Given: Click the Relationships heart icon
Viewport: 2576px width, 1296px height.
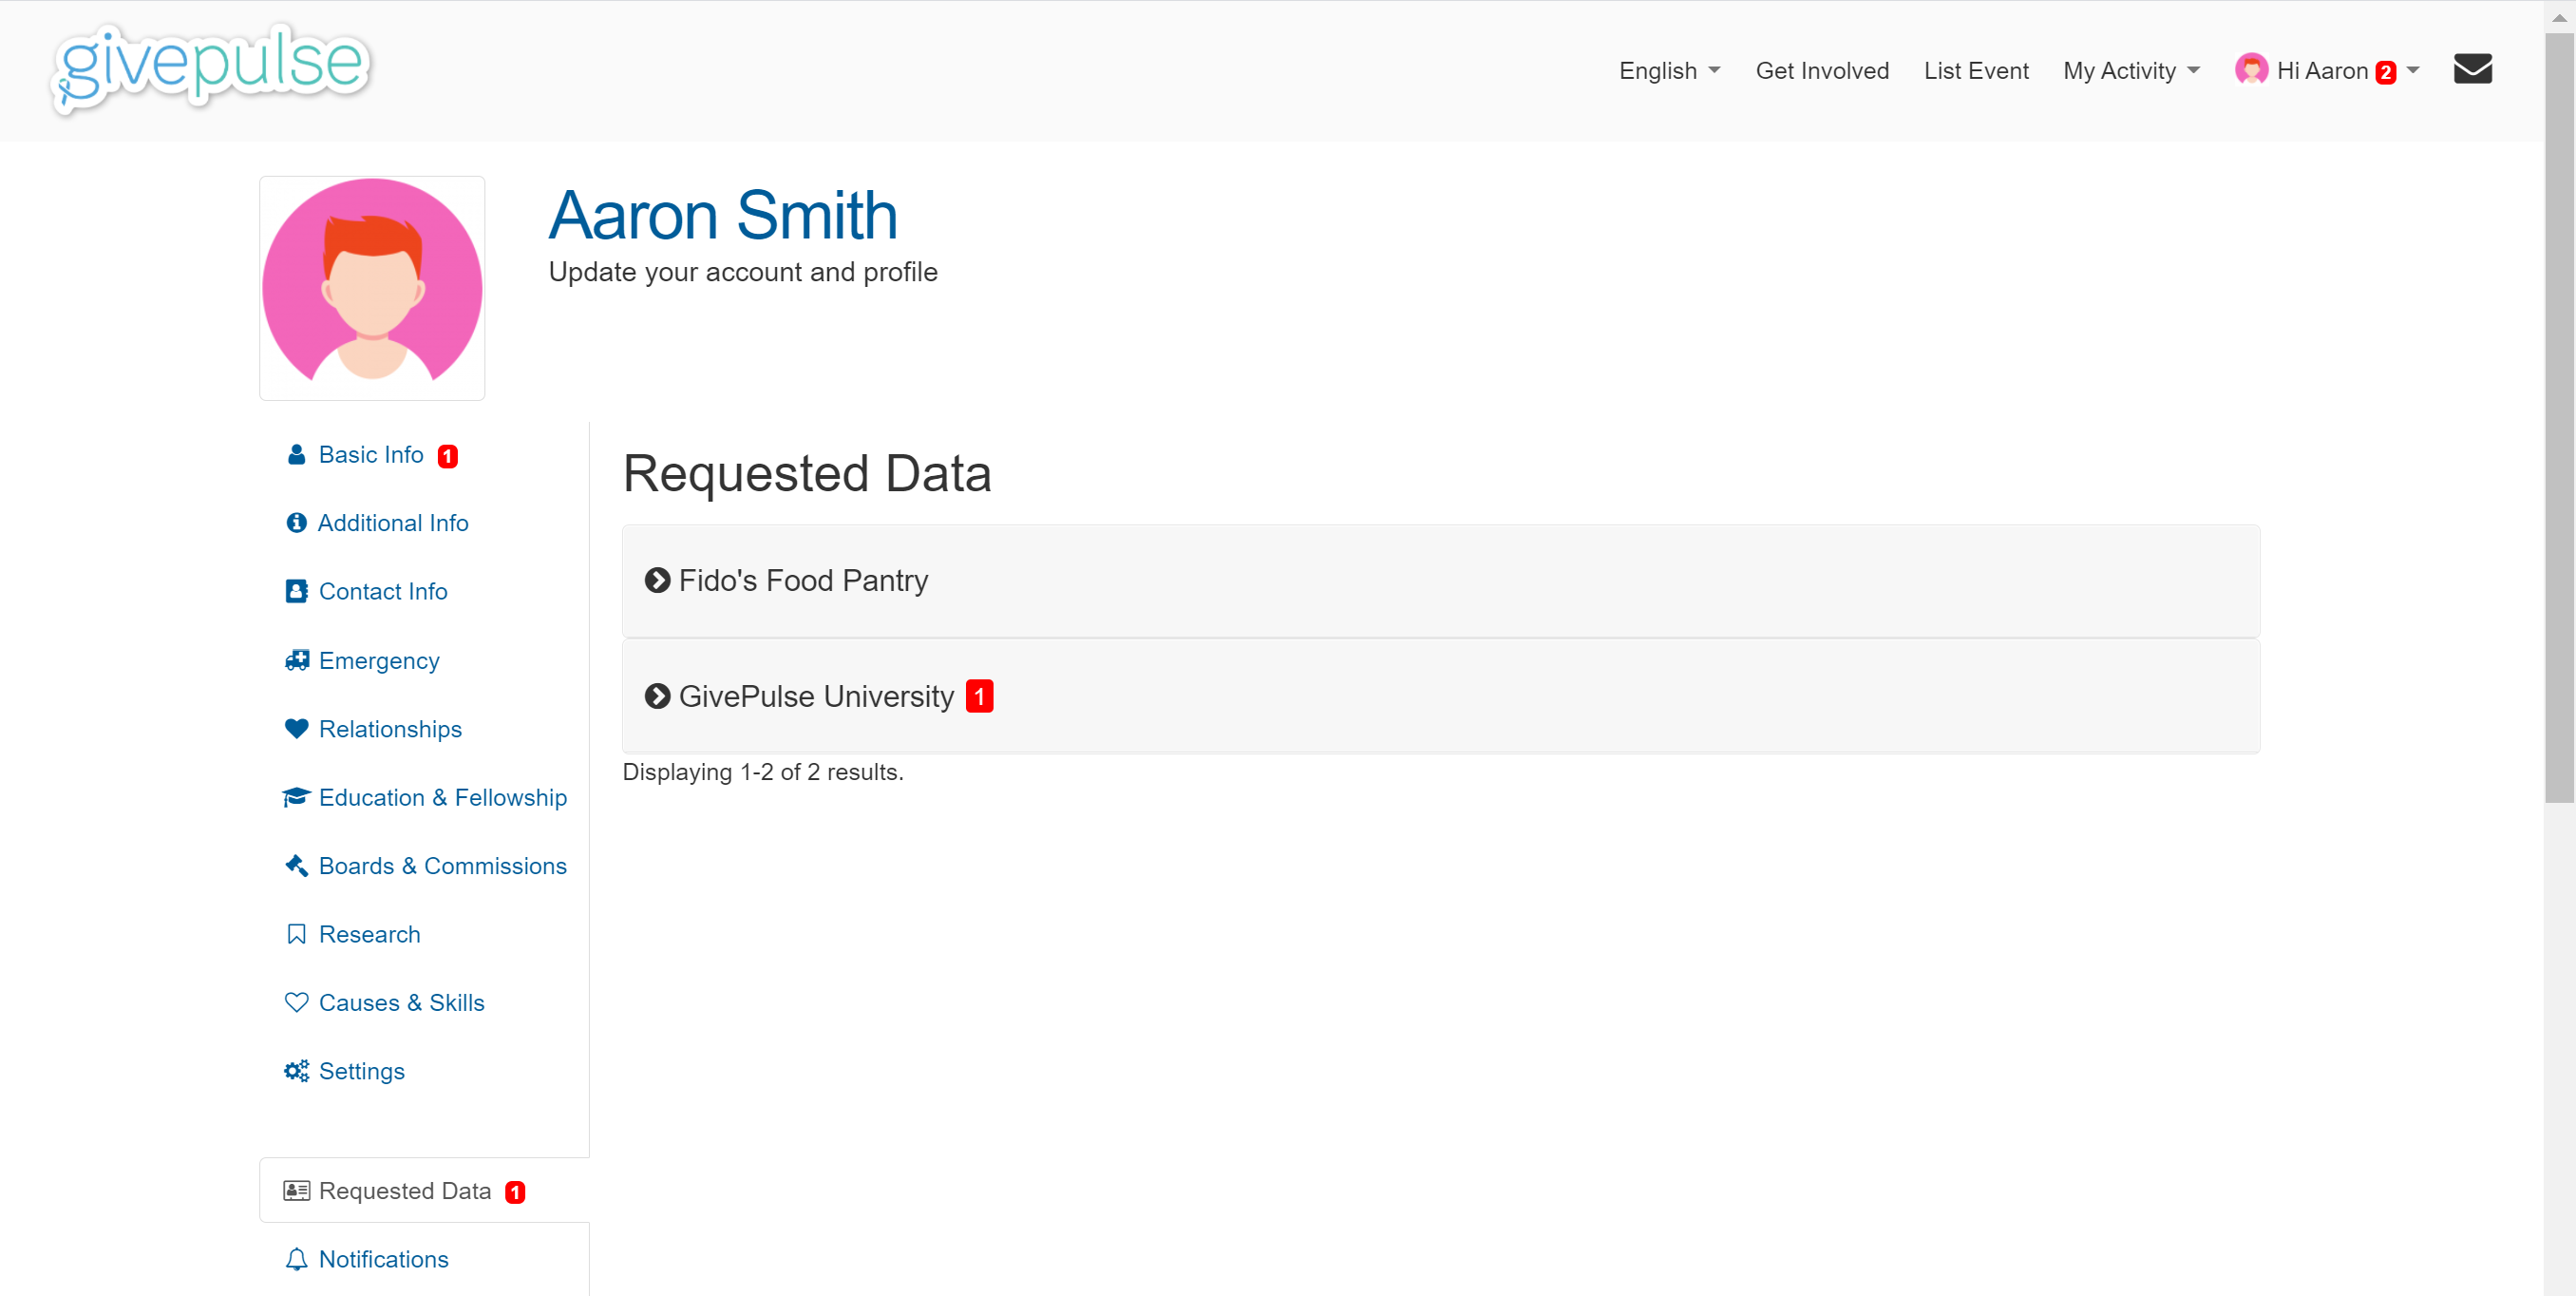Looking at the screenshot, I should (296, 729).
